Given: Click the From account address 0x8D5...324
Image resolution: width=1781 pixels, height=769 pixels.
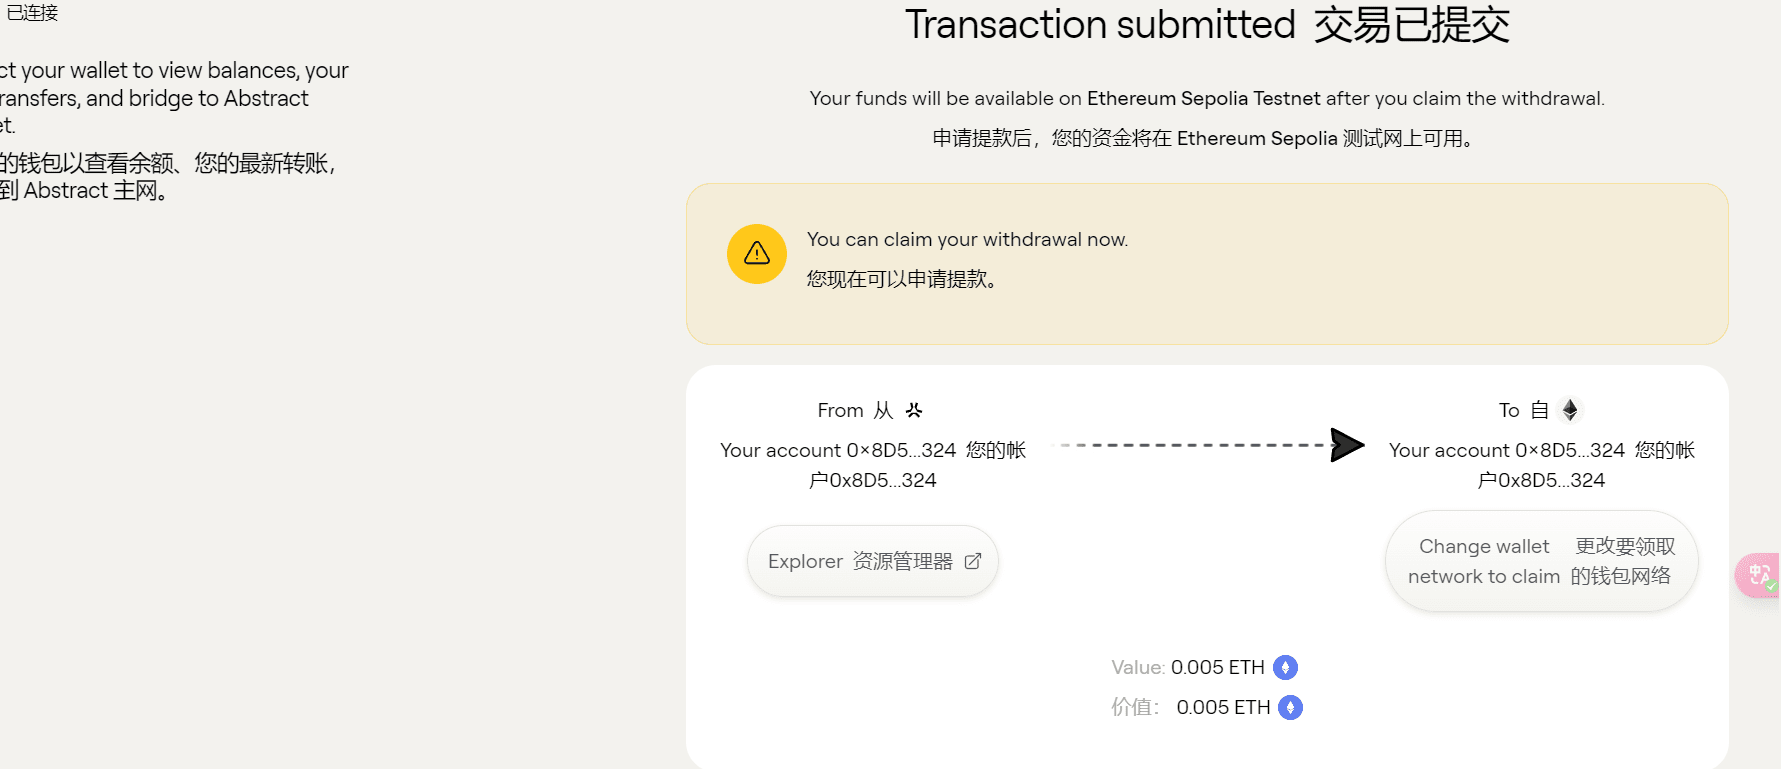Looking at the screenshot, I should click(x=900, y=451).
